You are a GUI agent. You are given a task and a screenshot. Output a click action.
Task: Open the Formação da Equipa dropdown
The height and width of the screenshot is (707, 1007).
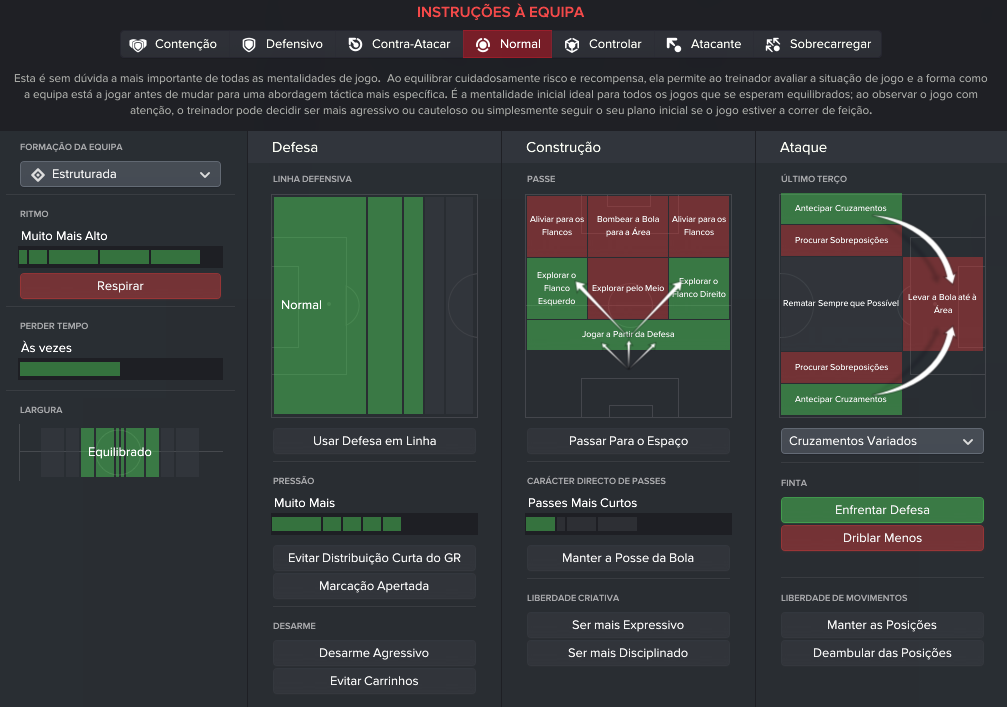[120, 174]
